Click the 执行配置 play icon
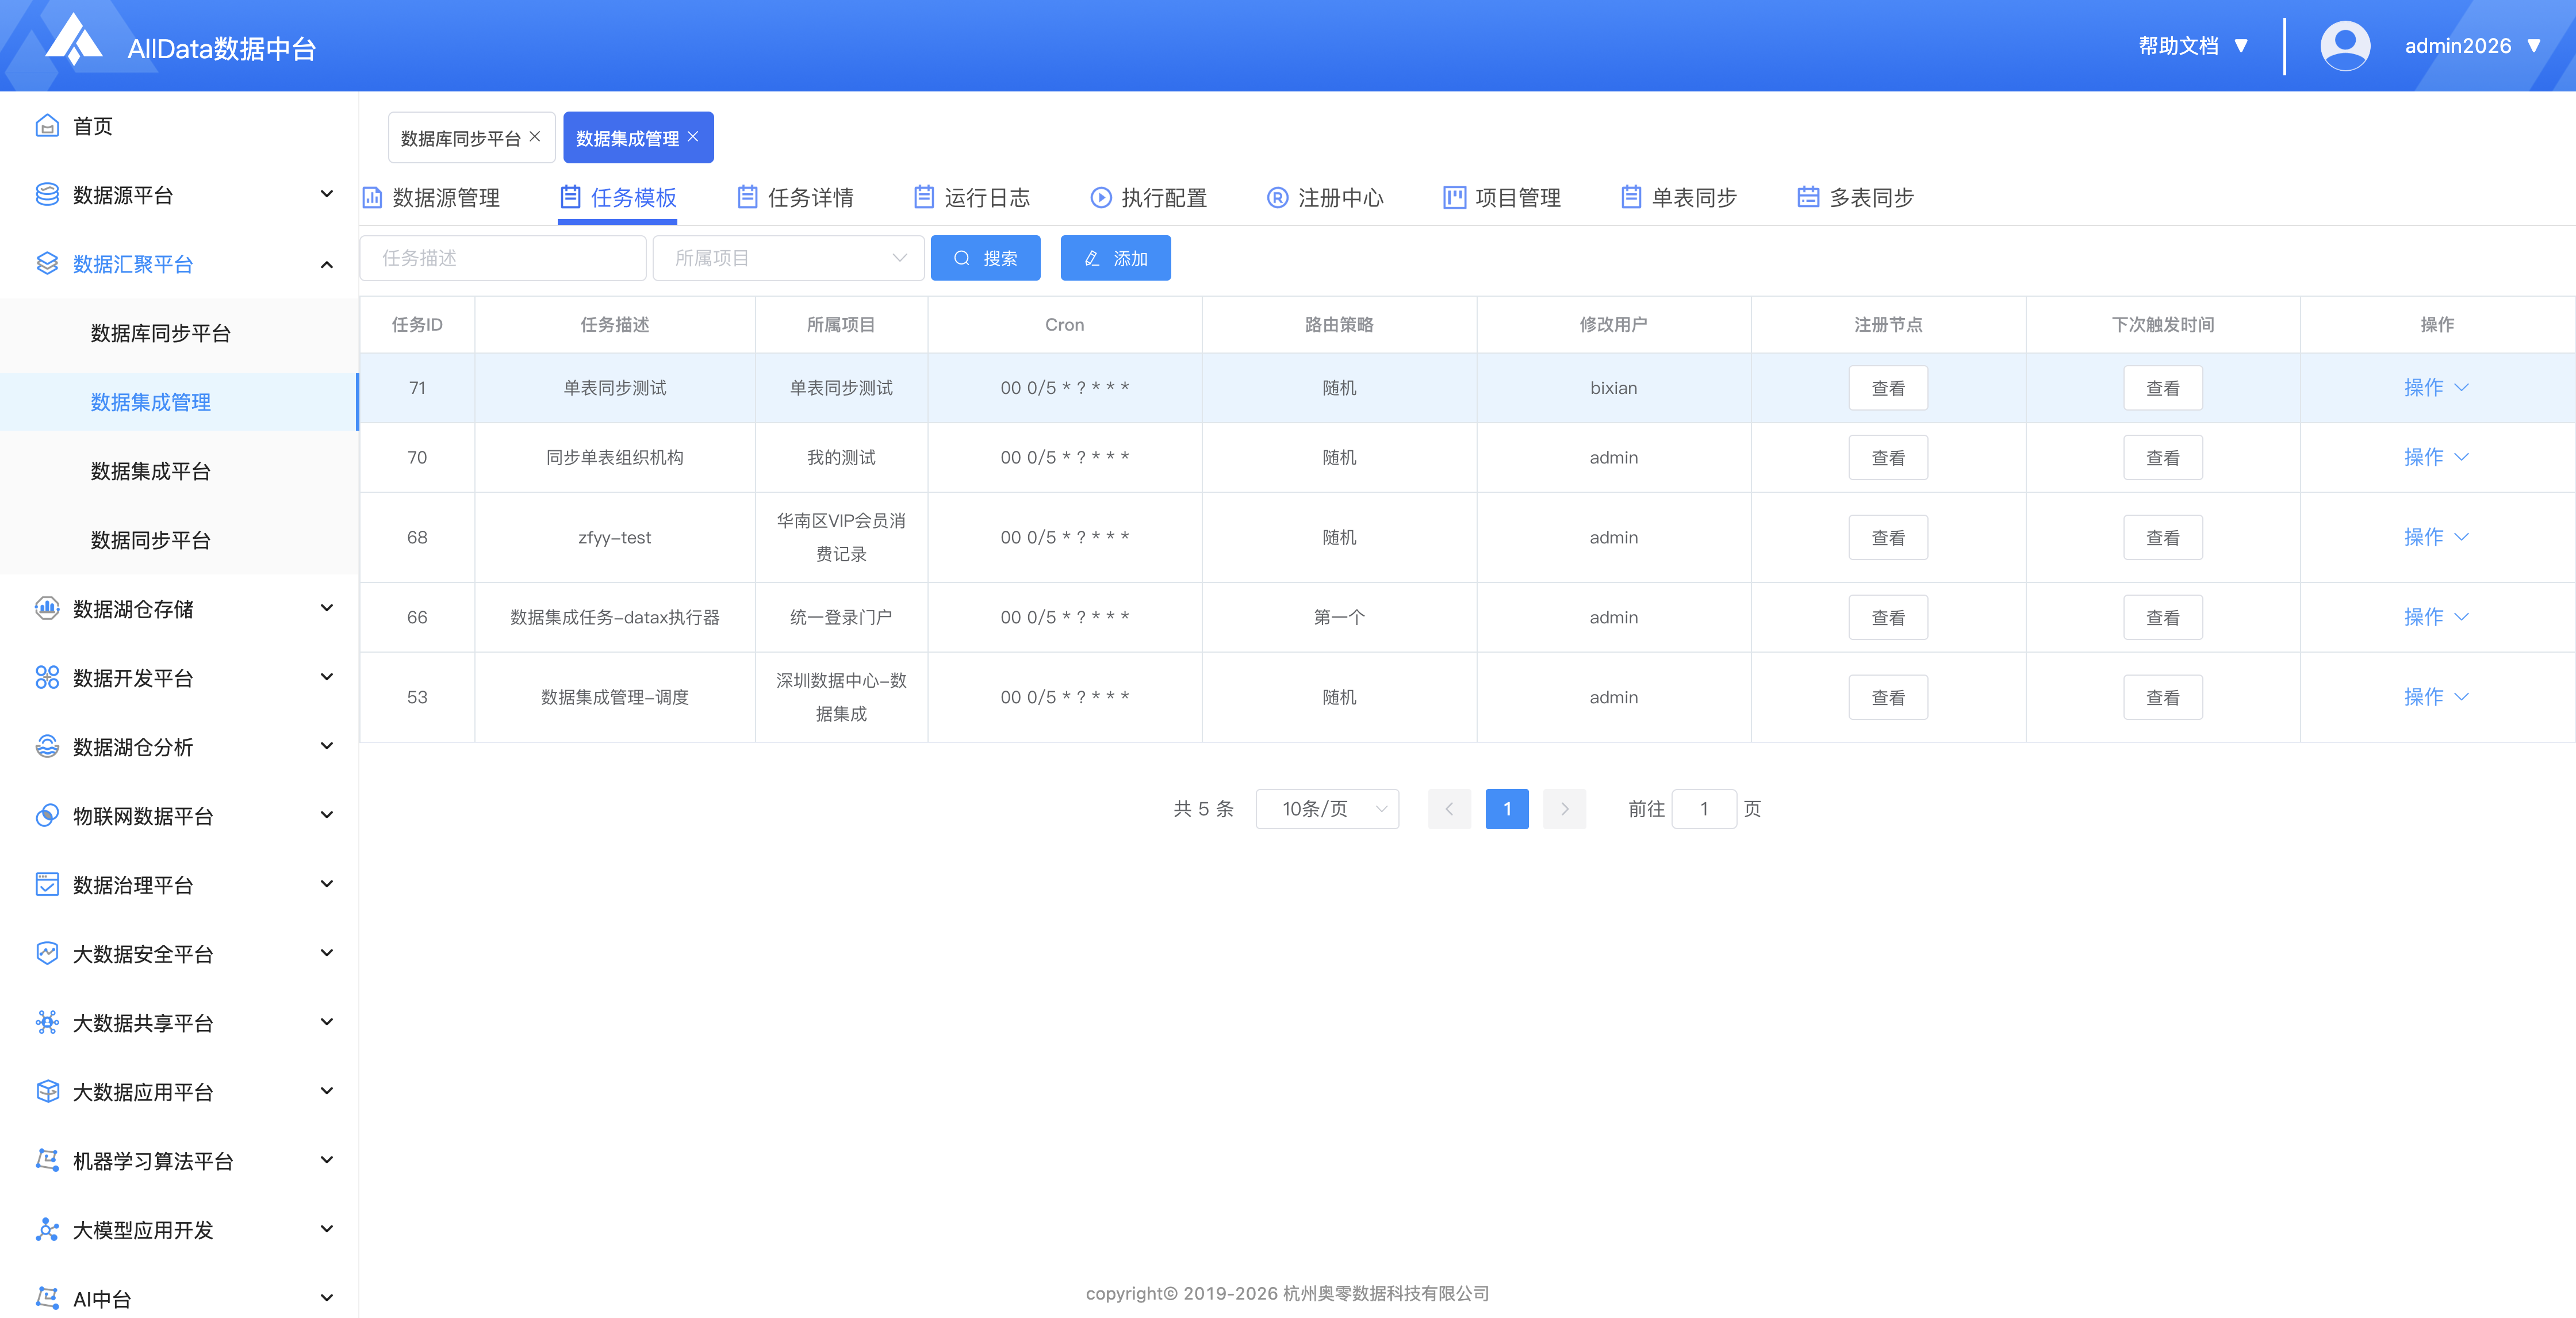The height and width of the screenshot is (1318, 2576). (x=1101, y=198)
